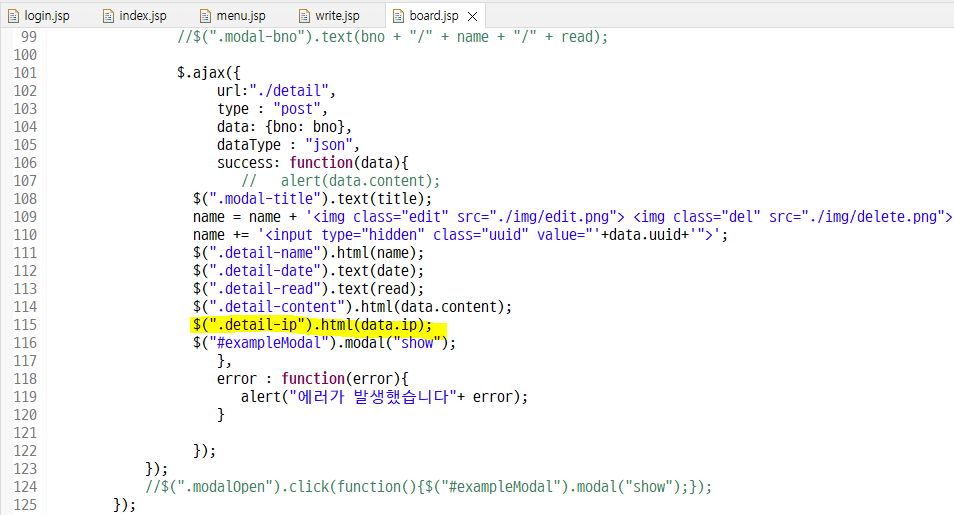Click highlighted $(".detail-ip").html(data.ip) line
954x515 pixels.
[312, 325]
